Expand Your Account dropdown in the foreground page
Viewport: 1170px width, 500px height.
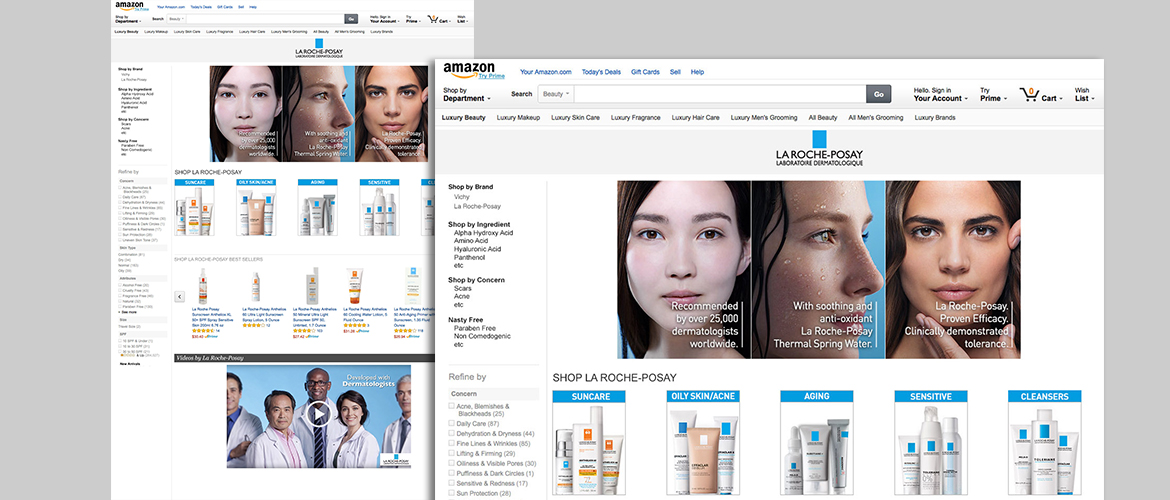click(x=940, y=98)
